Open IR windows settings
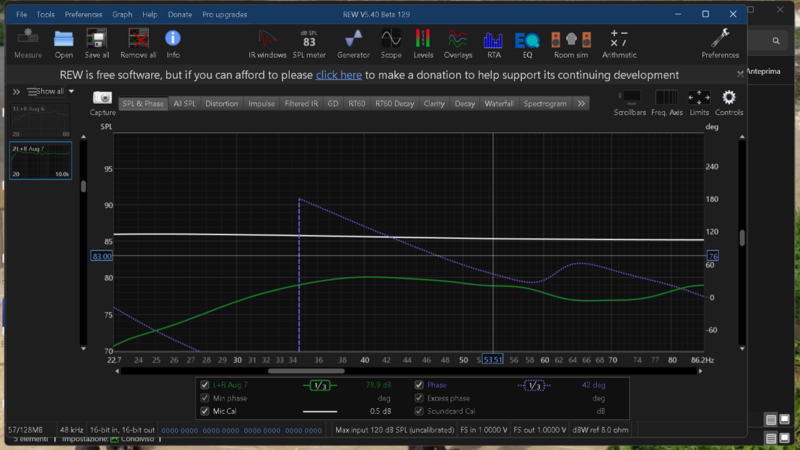Viewport: 800px width, 450px height. pyautogui.click(x=267, y=43)
